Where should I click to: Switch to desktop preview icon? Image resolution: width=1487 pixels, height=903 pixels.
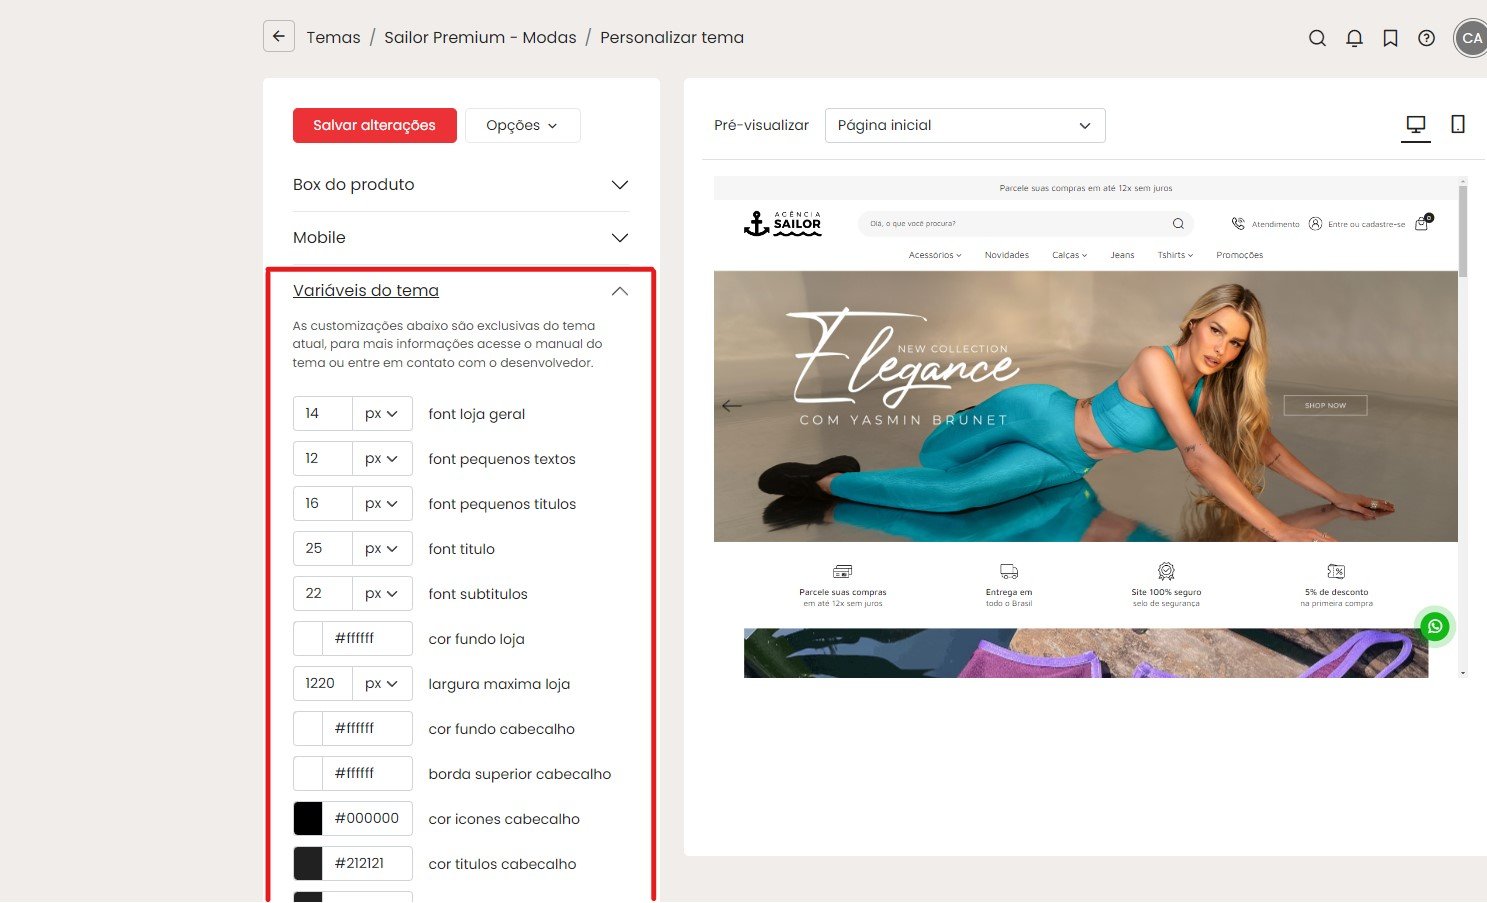click(1415, 125)
